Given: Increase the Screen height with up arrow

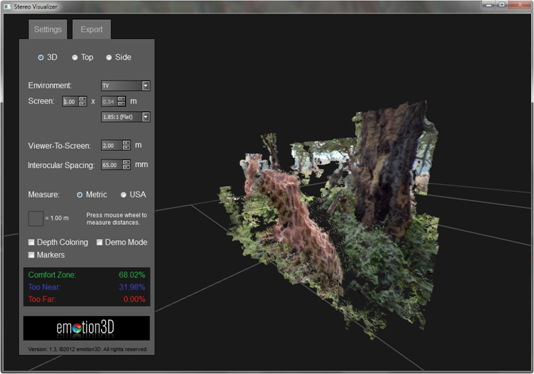Looking at the screenshot, I should pyautogui.click(x=122, y=99).
